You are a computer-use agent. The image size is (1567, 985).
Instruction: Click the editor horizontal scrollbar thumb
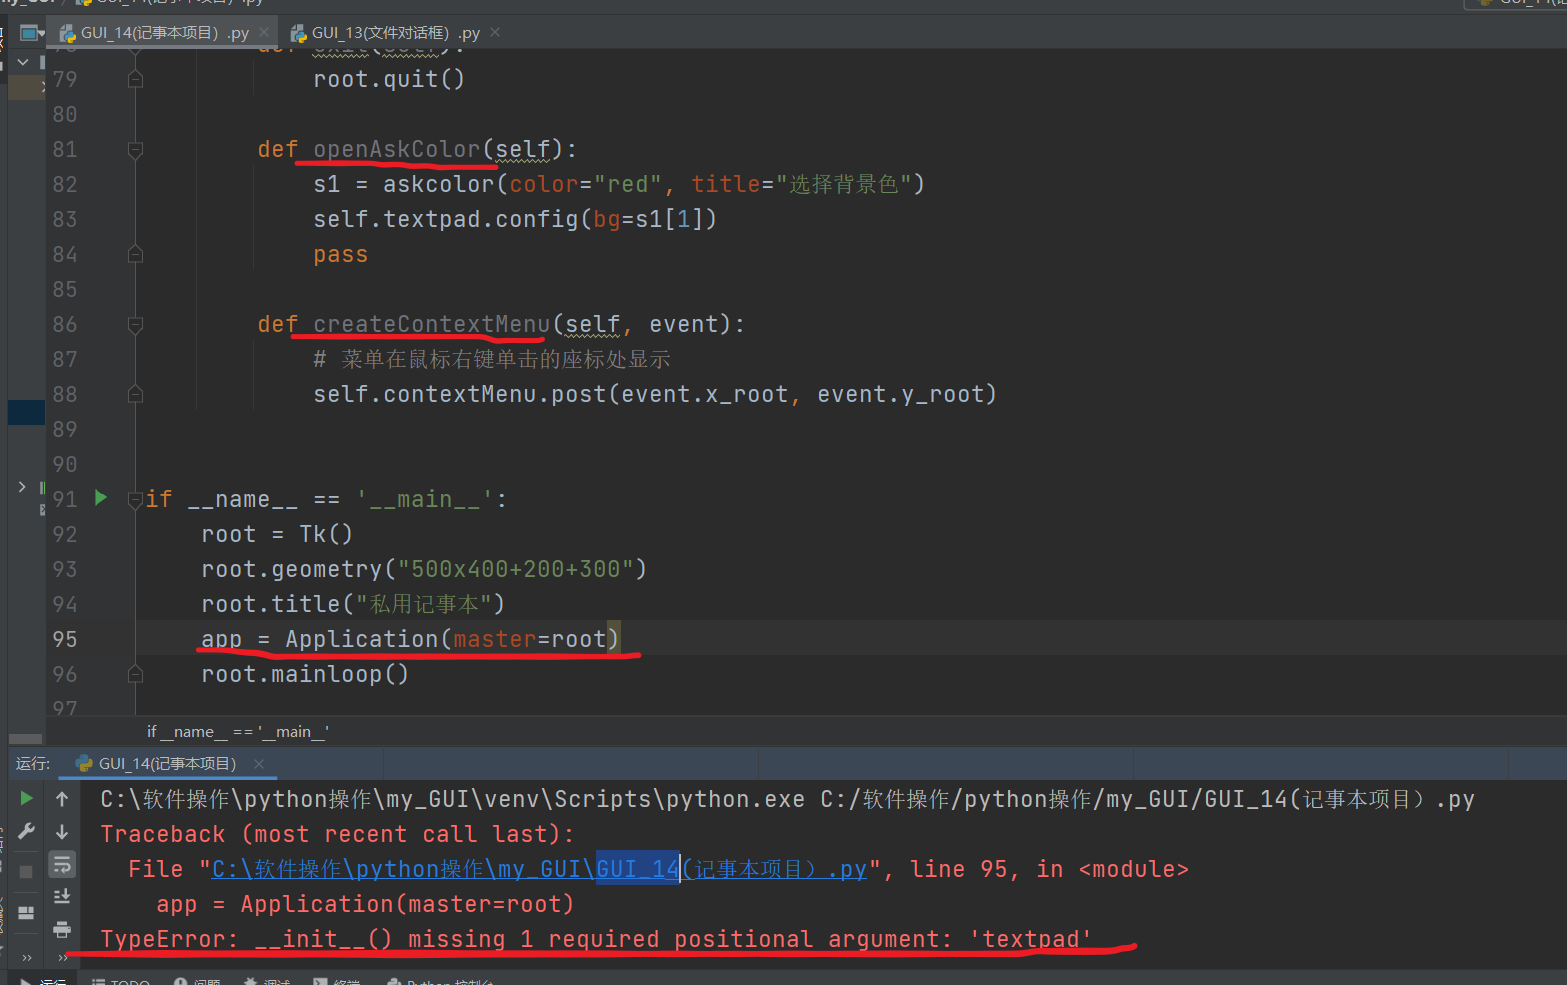tap(25, 740)
